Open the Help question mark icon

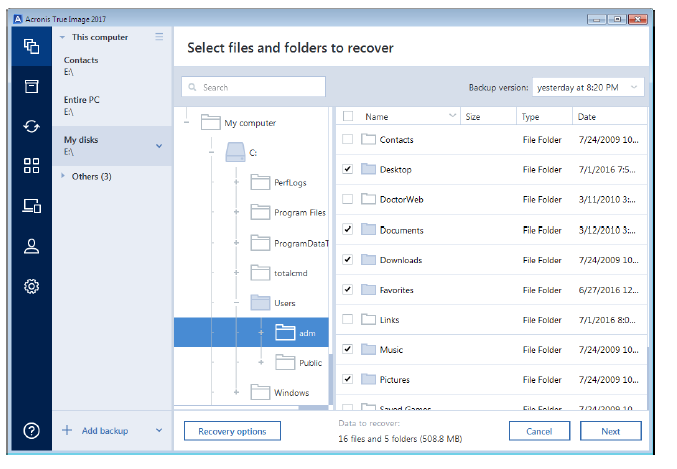32,431
